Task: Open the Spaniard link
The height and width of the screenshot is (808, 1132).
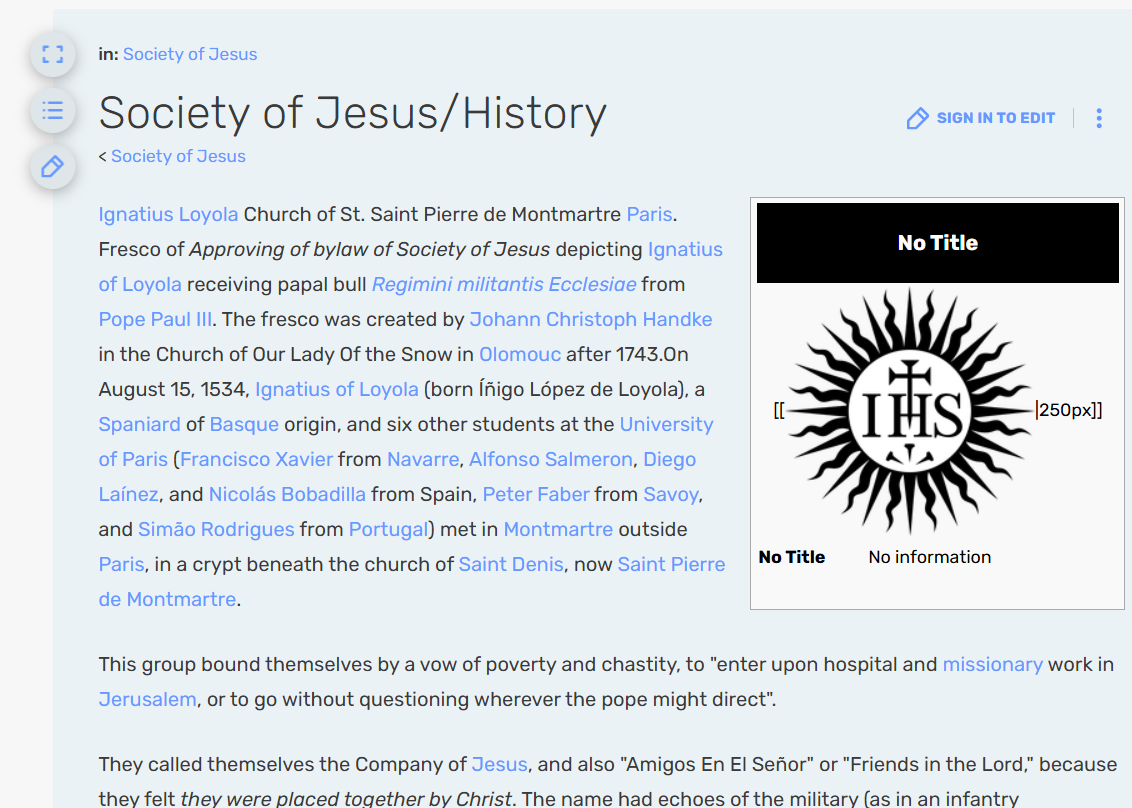Action: [139, 425]
